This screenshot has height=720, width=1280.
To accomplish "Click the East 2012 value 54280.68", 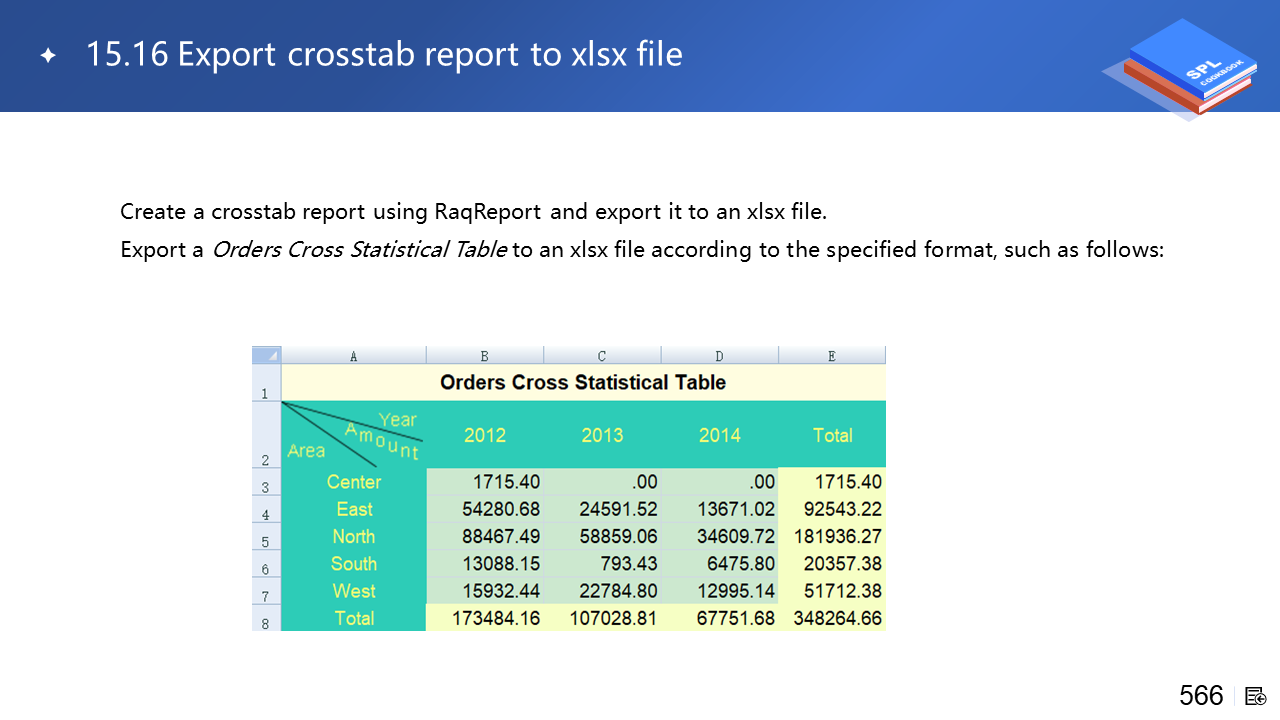I will (x=500, y=510).
